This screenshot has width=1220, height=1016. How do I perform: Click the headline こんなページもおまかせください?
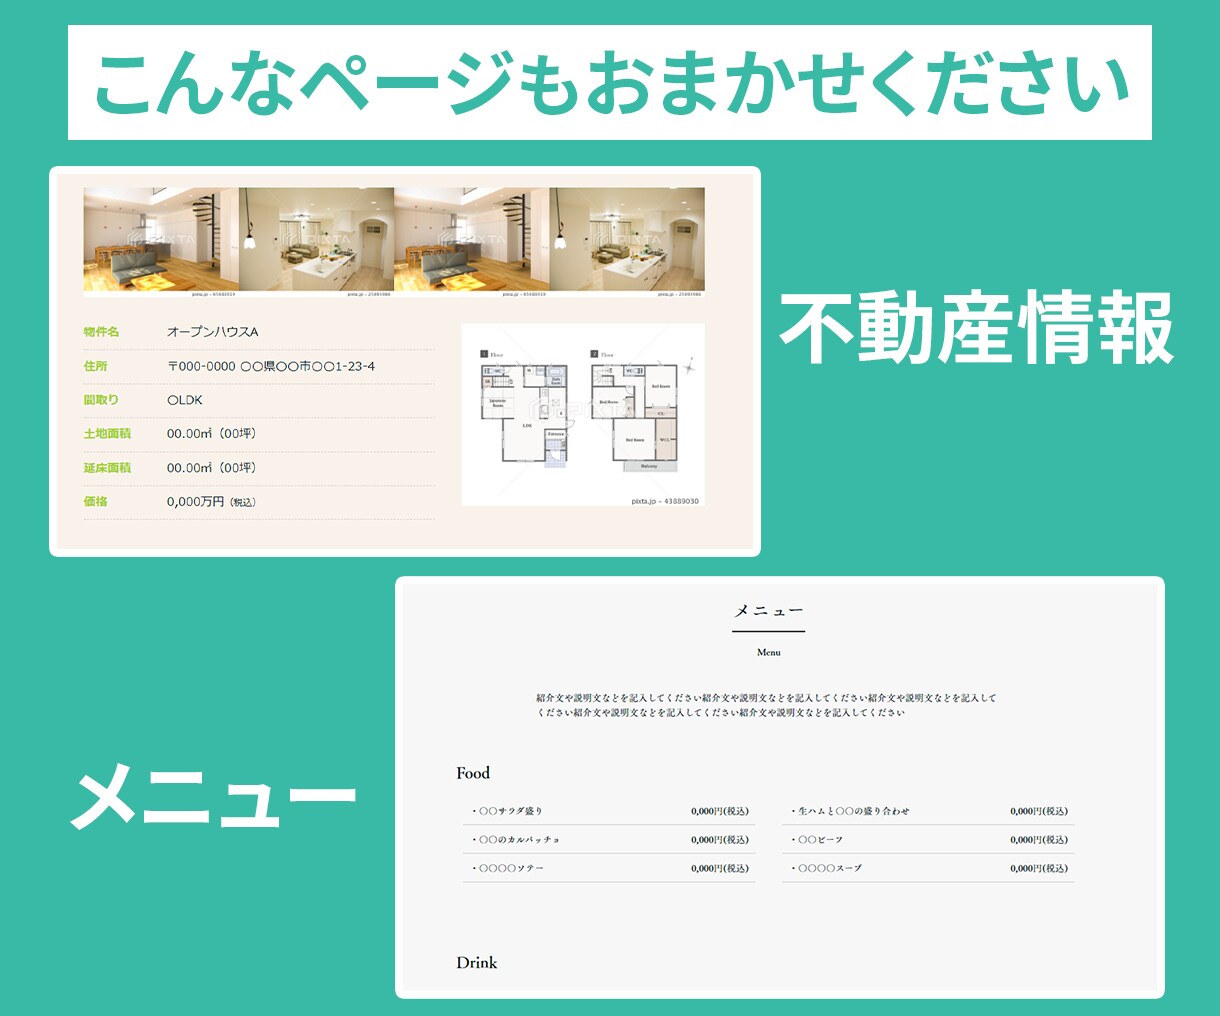(x=610, y=83)
